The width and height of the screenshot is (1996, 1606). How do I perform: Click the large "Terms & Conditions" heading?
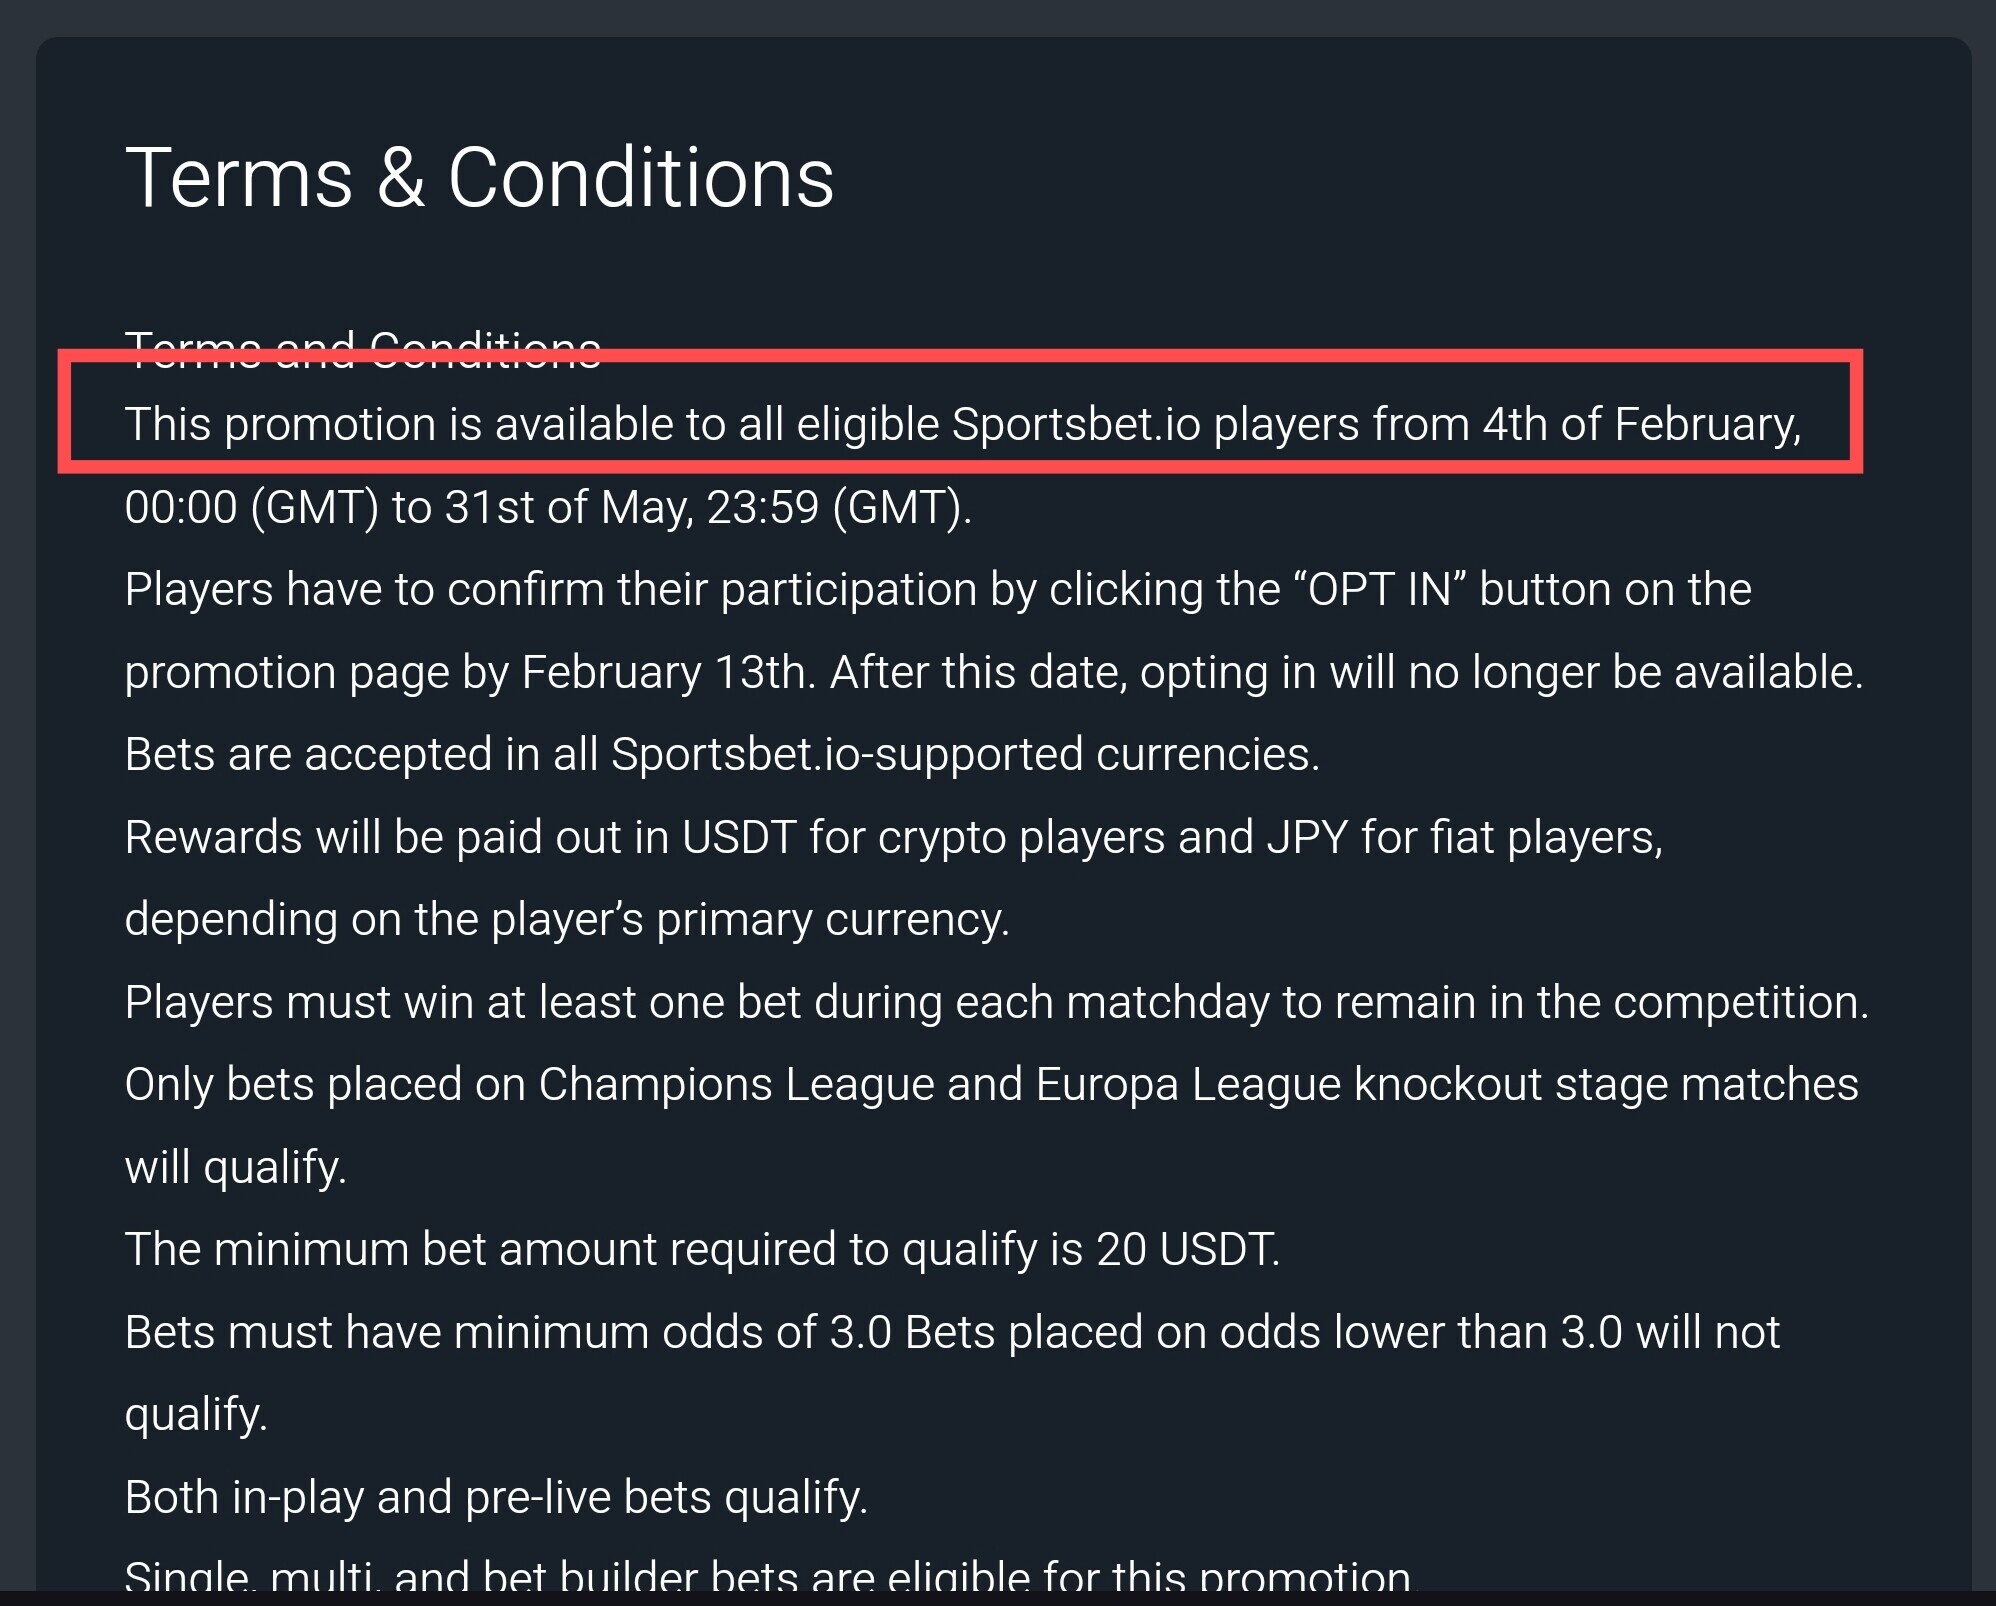click(x=479, y=178)
